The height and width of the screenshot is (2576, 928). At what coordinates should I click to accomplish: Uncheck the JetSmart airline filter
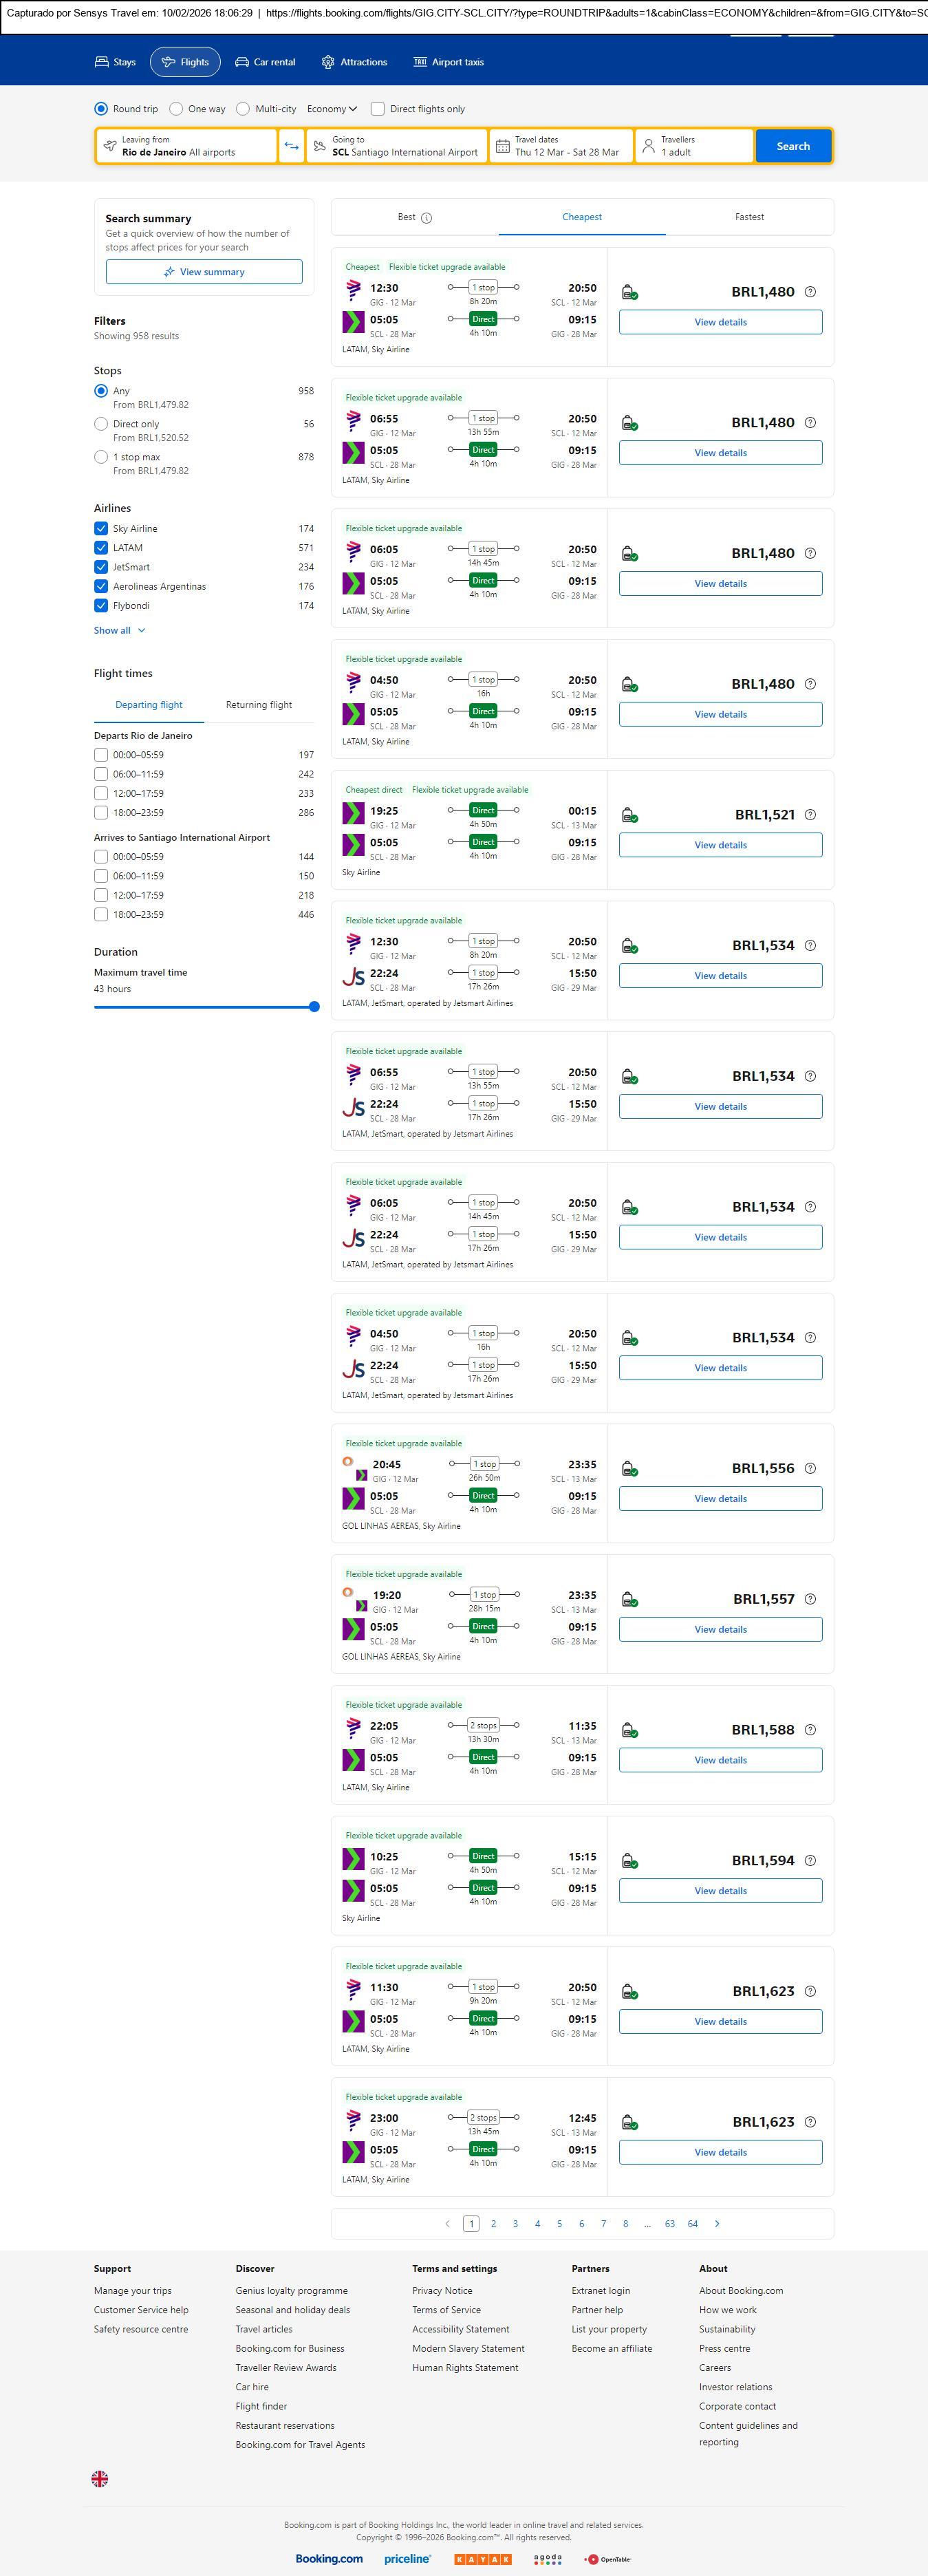pos(101,567)
